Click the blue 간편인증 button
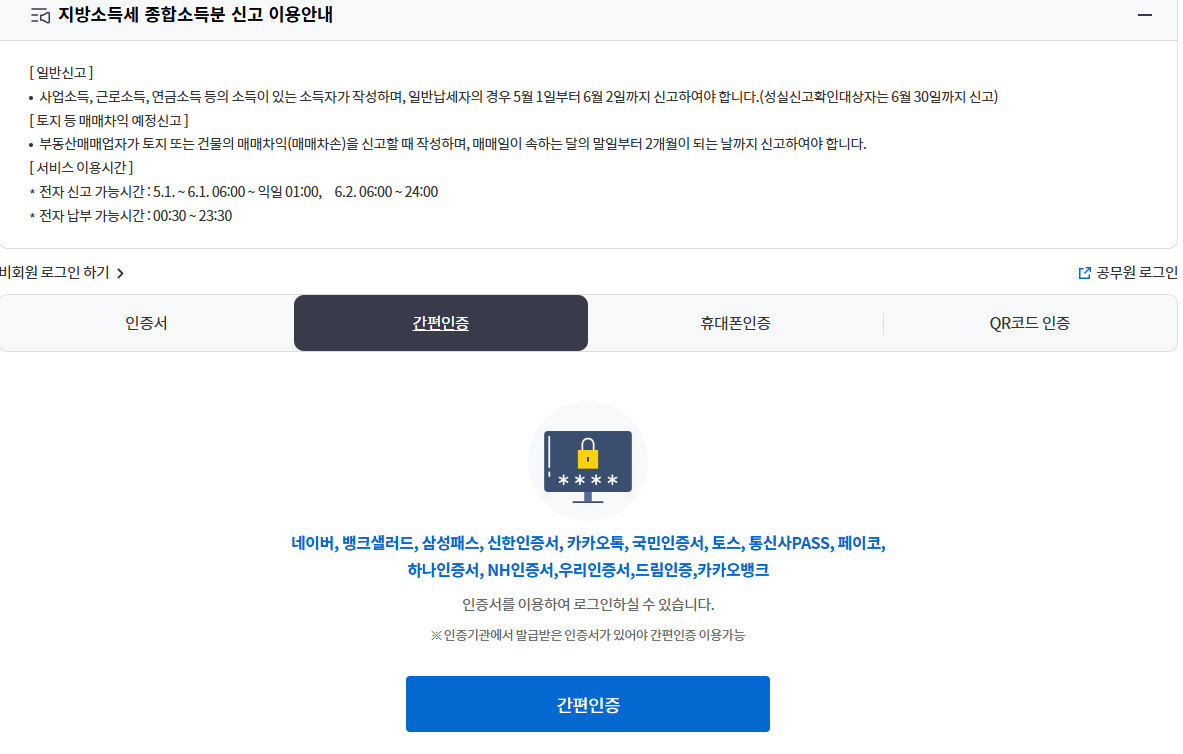Screen dimensions: 1183x754 588,704
